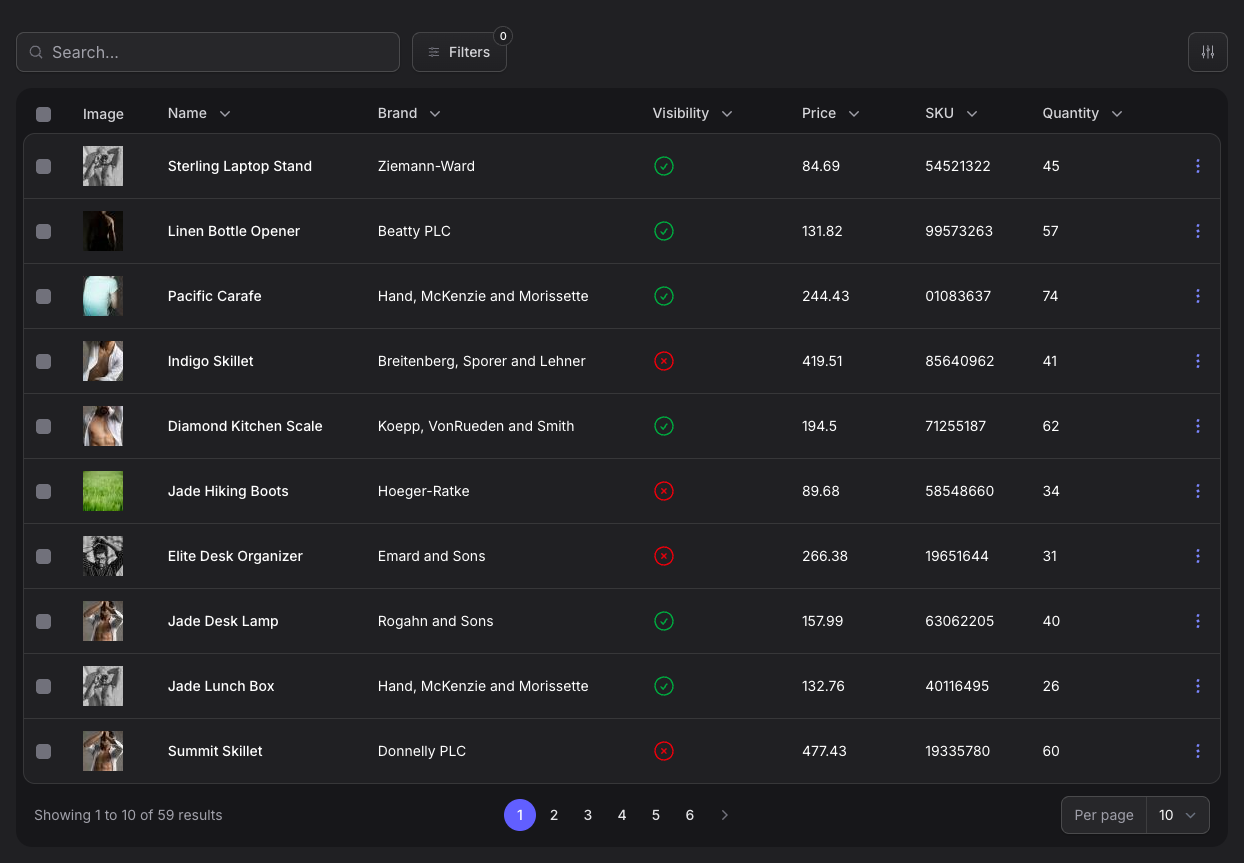Open the Visibility column header dropdown
Screen dimensions: 1244x863
pos(692,113)
